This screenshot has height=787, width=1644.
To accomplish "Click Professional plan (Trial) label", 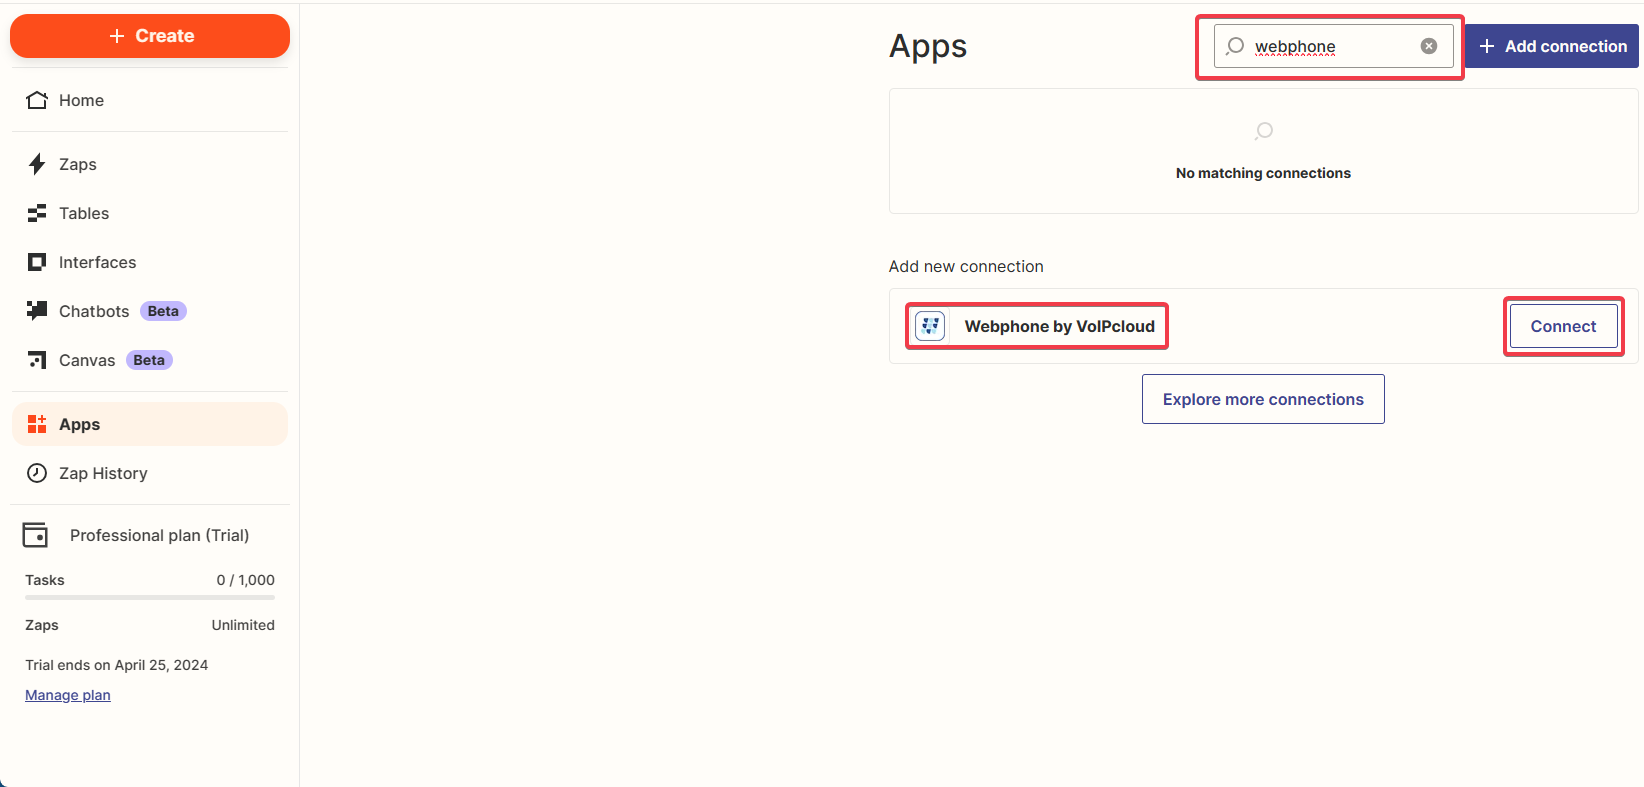I will (160, 535).
